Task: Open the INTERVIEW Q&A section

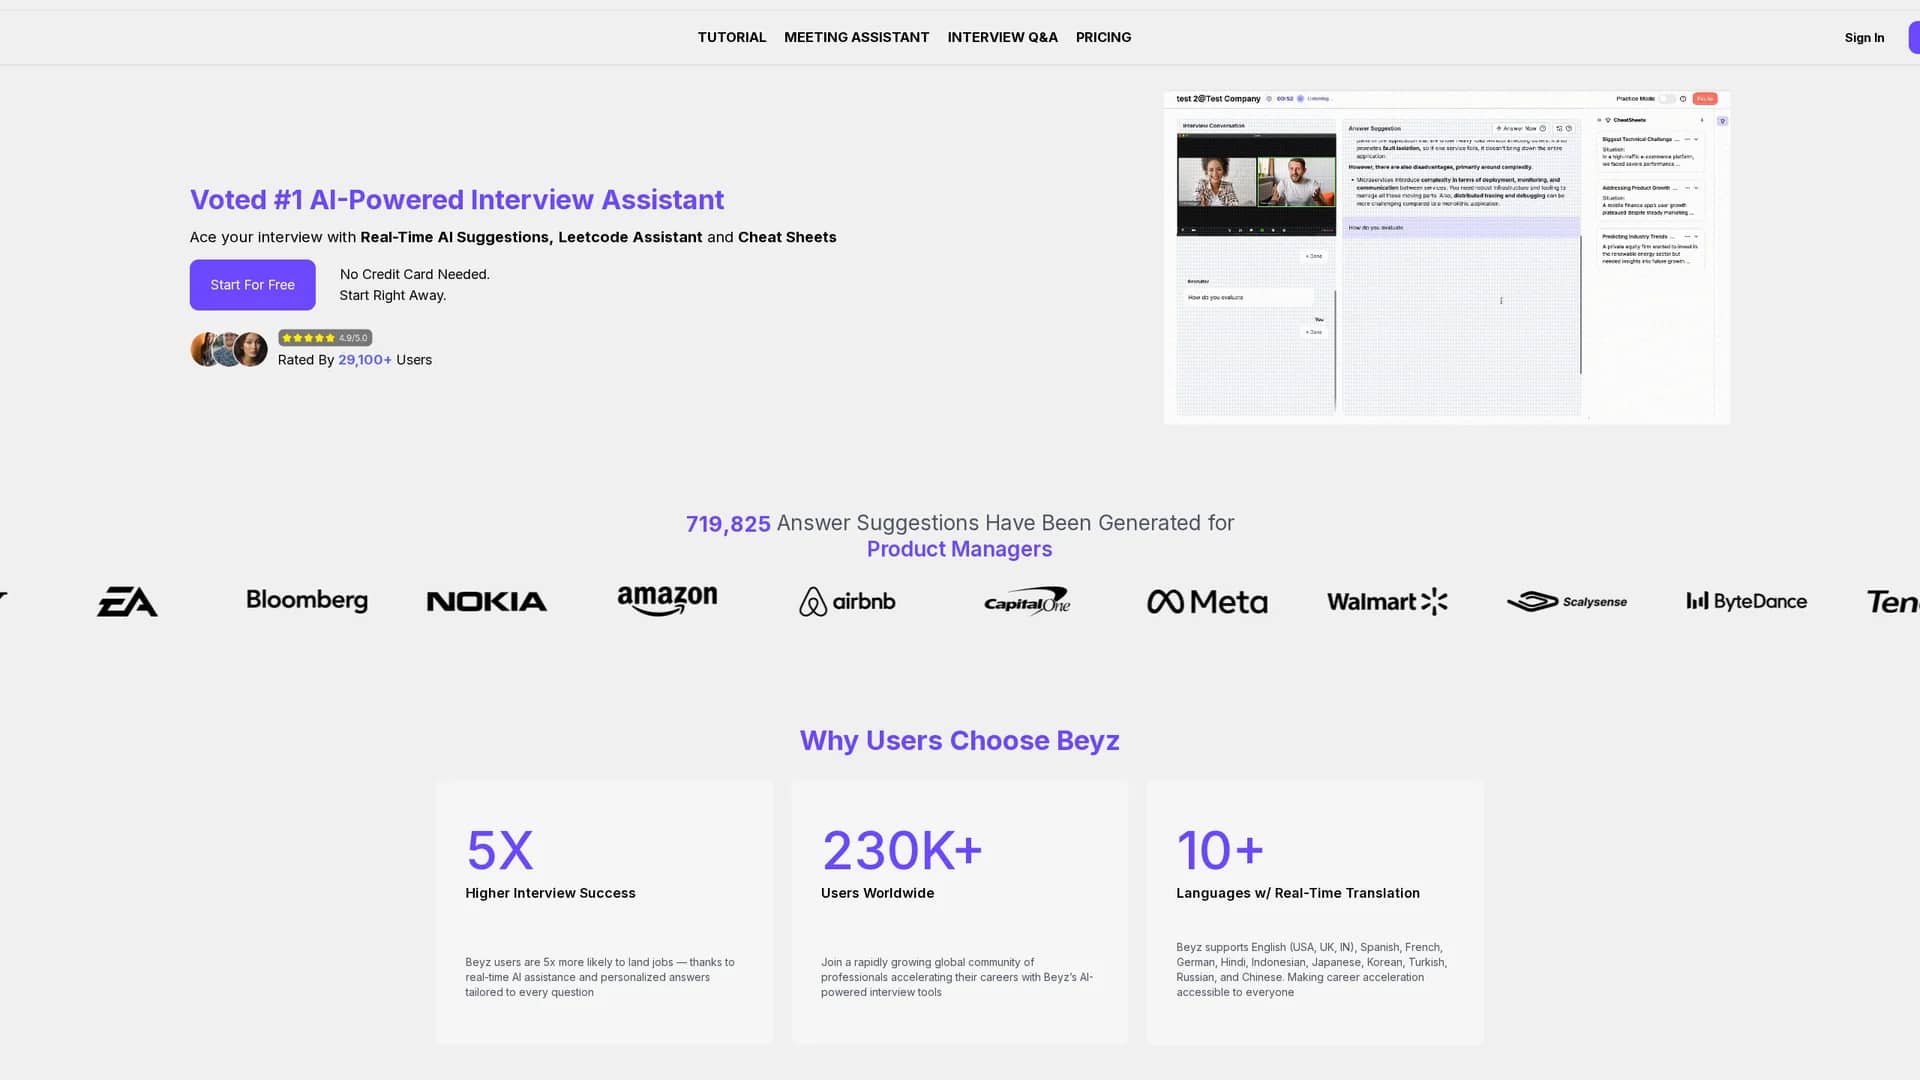Action: click(x=1002, y=37)
